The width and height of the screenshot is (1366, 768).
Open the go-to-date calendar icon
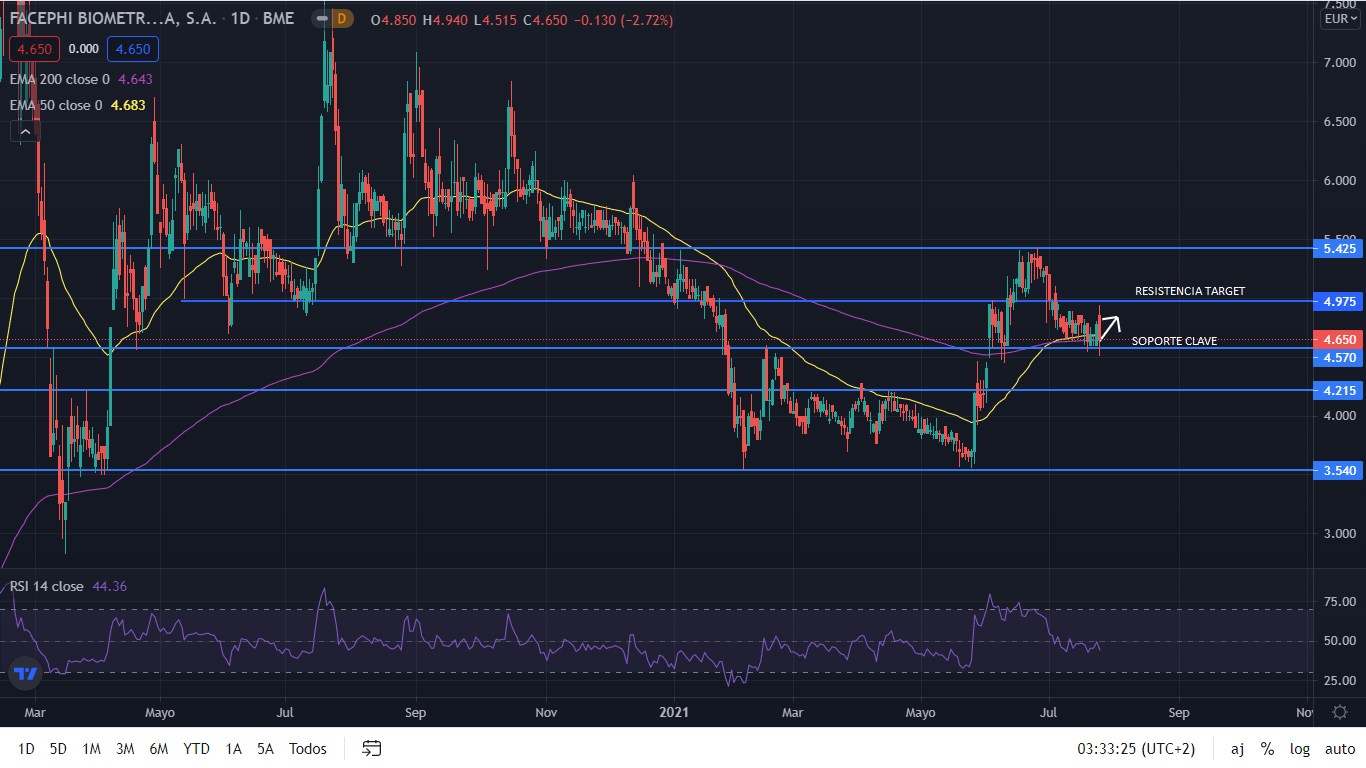pos(372,748)
